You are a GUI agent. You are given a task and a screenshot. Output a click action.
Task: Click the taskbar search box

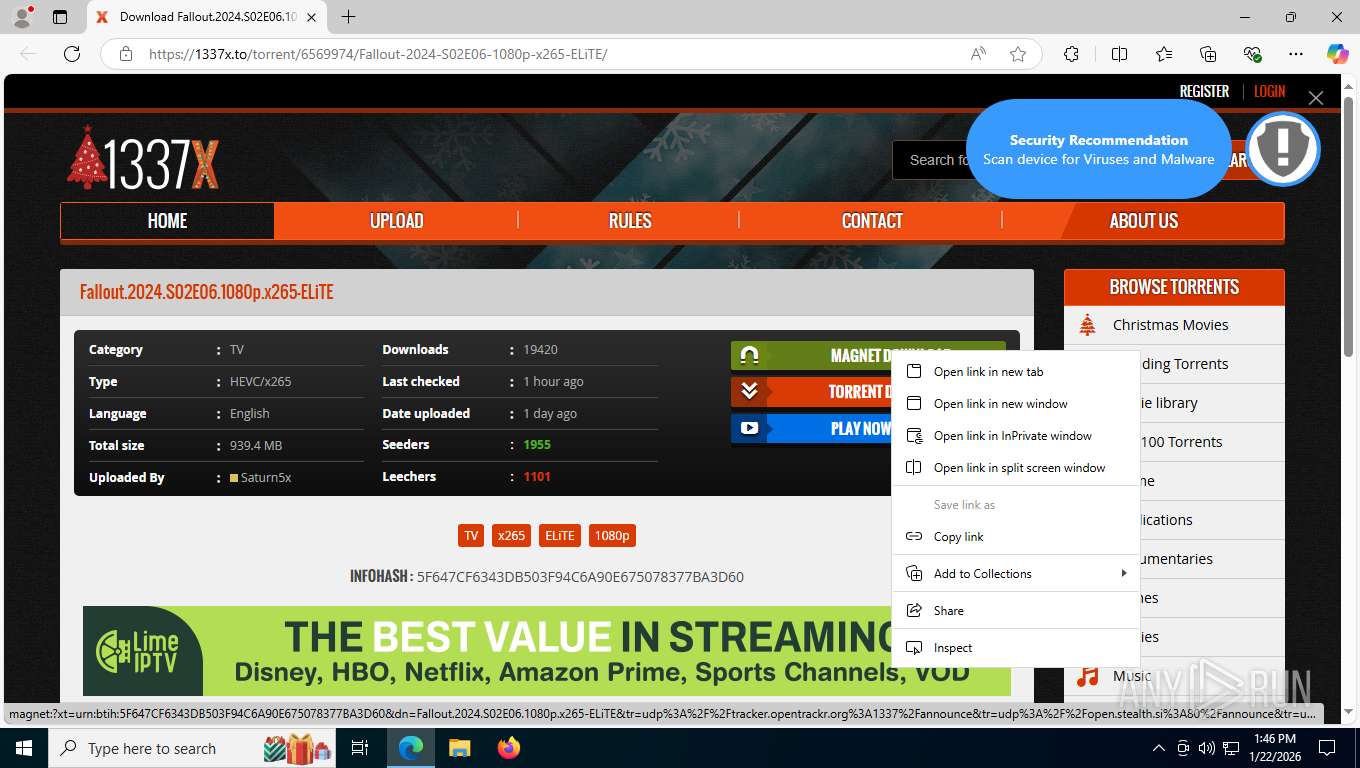(192, 748)
